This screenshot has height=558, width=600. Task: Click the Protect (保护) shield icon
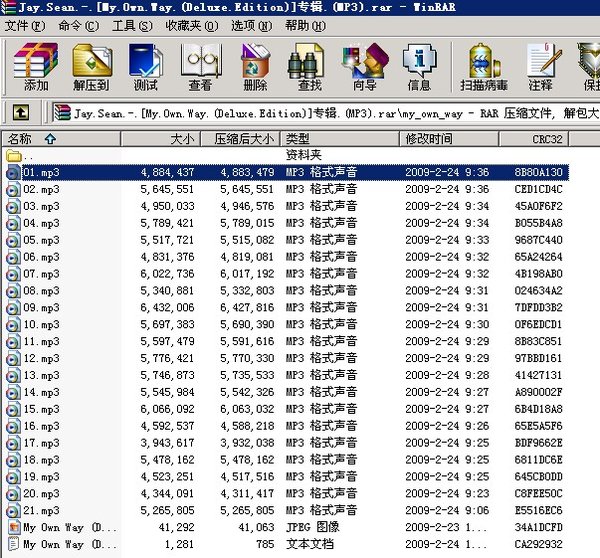(x=589, y=67)
